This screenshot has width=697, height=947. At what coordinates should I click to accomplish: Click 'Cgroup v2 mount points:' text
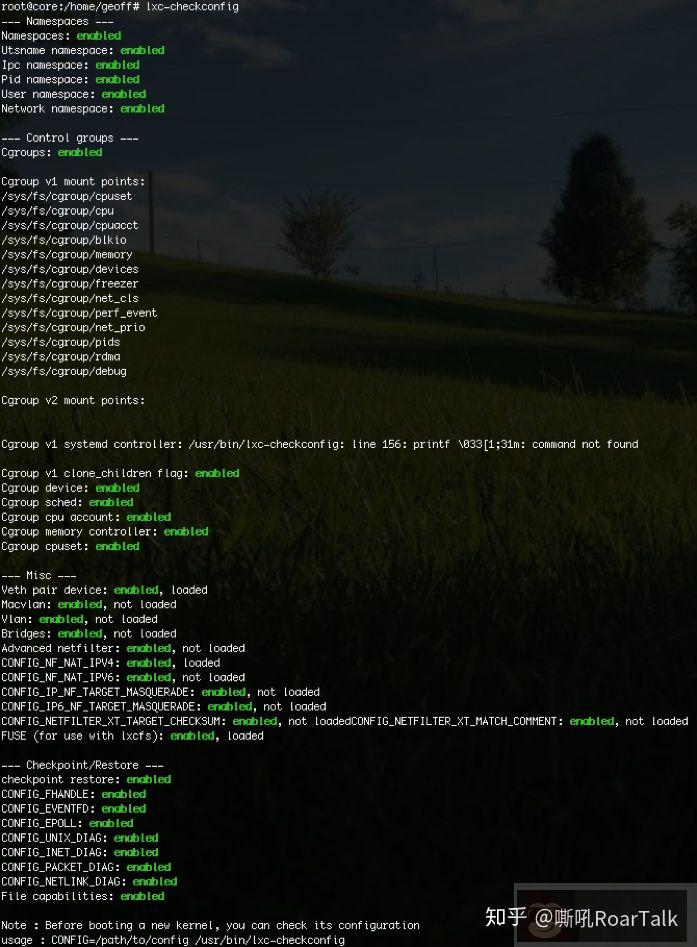73,400
